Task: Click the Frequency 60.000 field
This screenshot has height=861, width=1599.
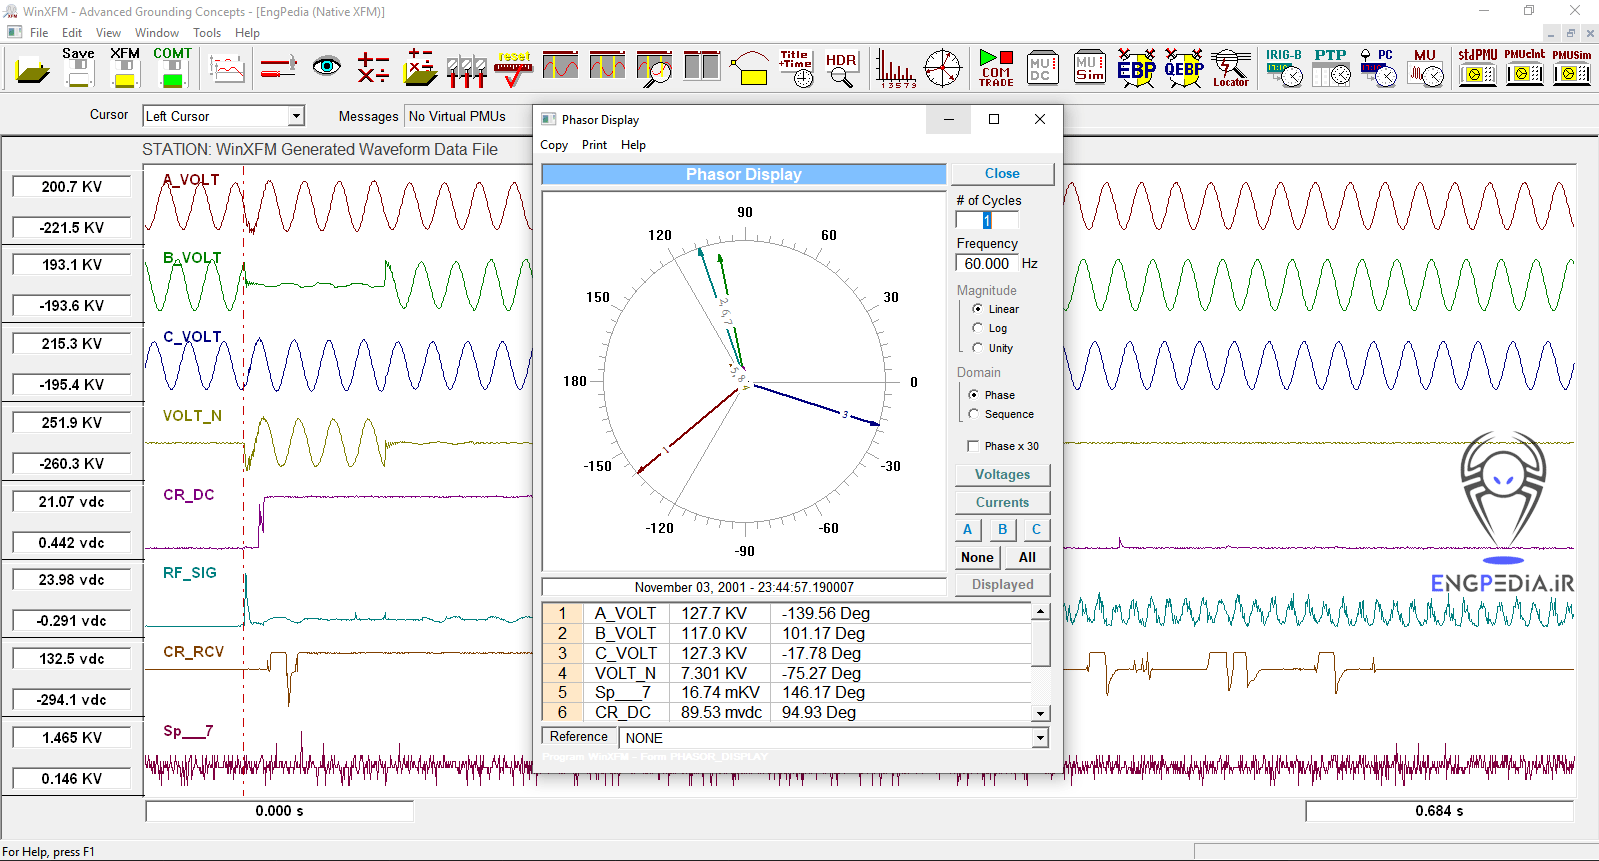Action: [x=987, y=264]
